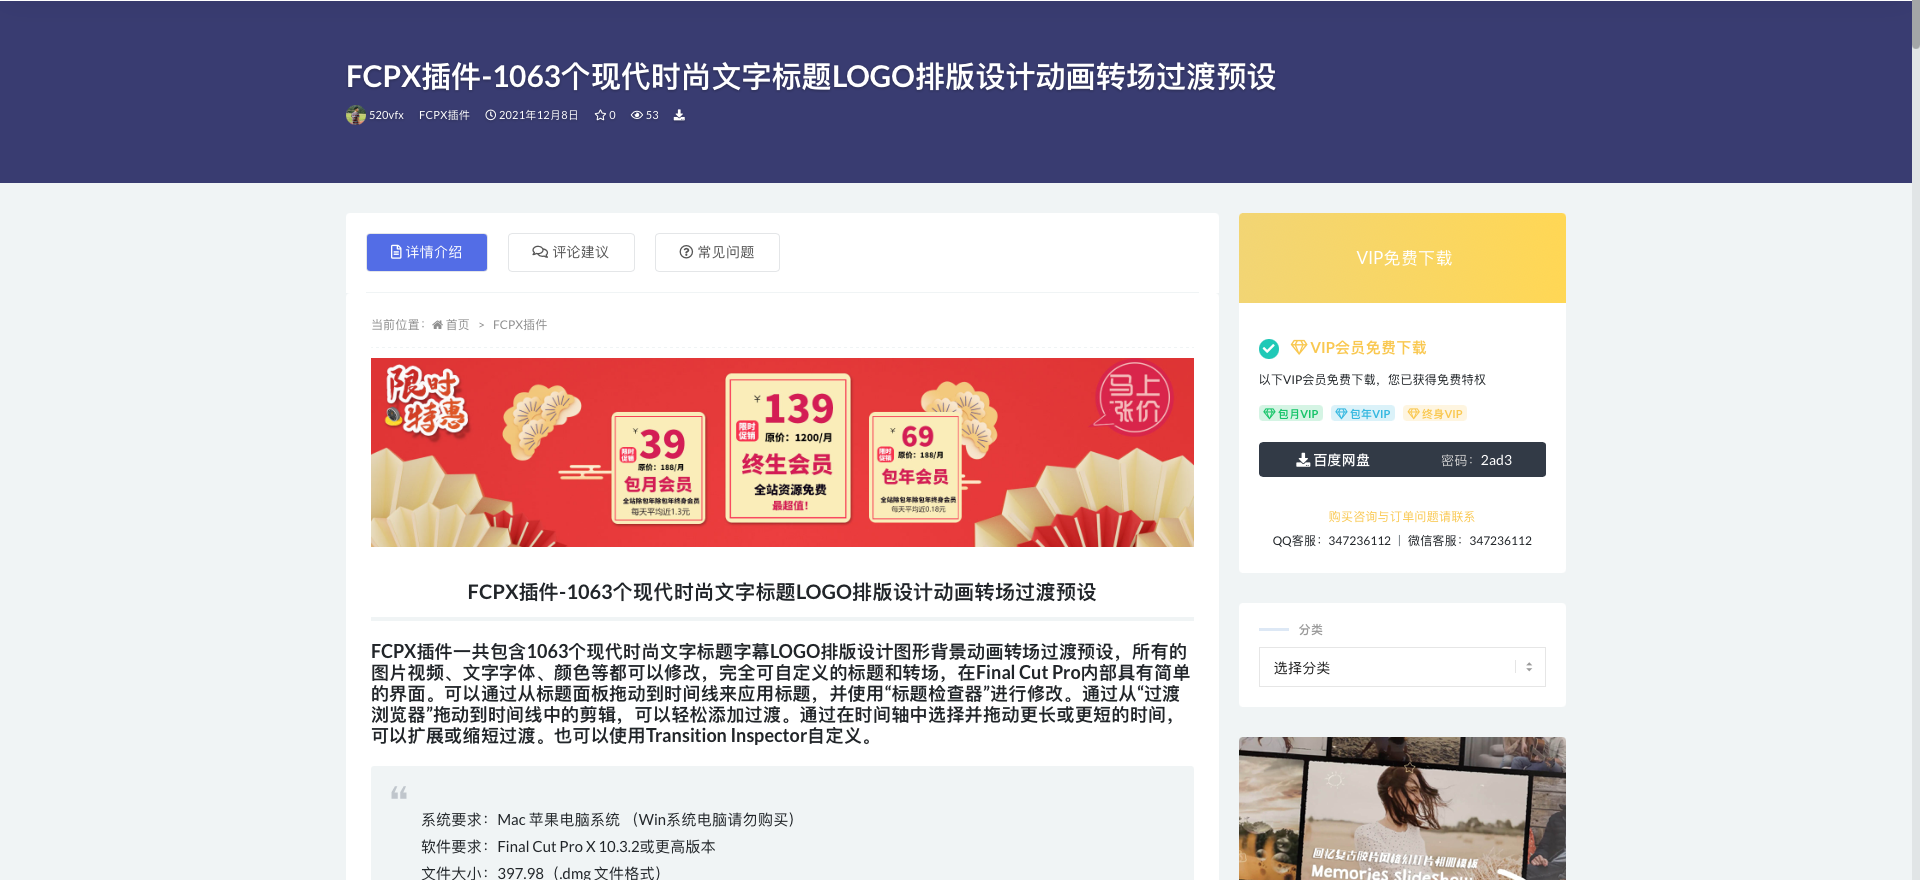The image size is (1920, 880).
Task: Click 微信客服: 347236112 text
Action: point(1470,540)
